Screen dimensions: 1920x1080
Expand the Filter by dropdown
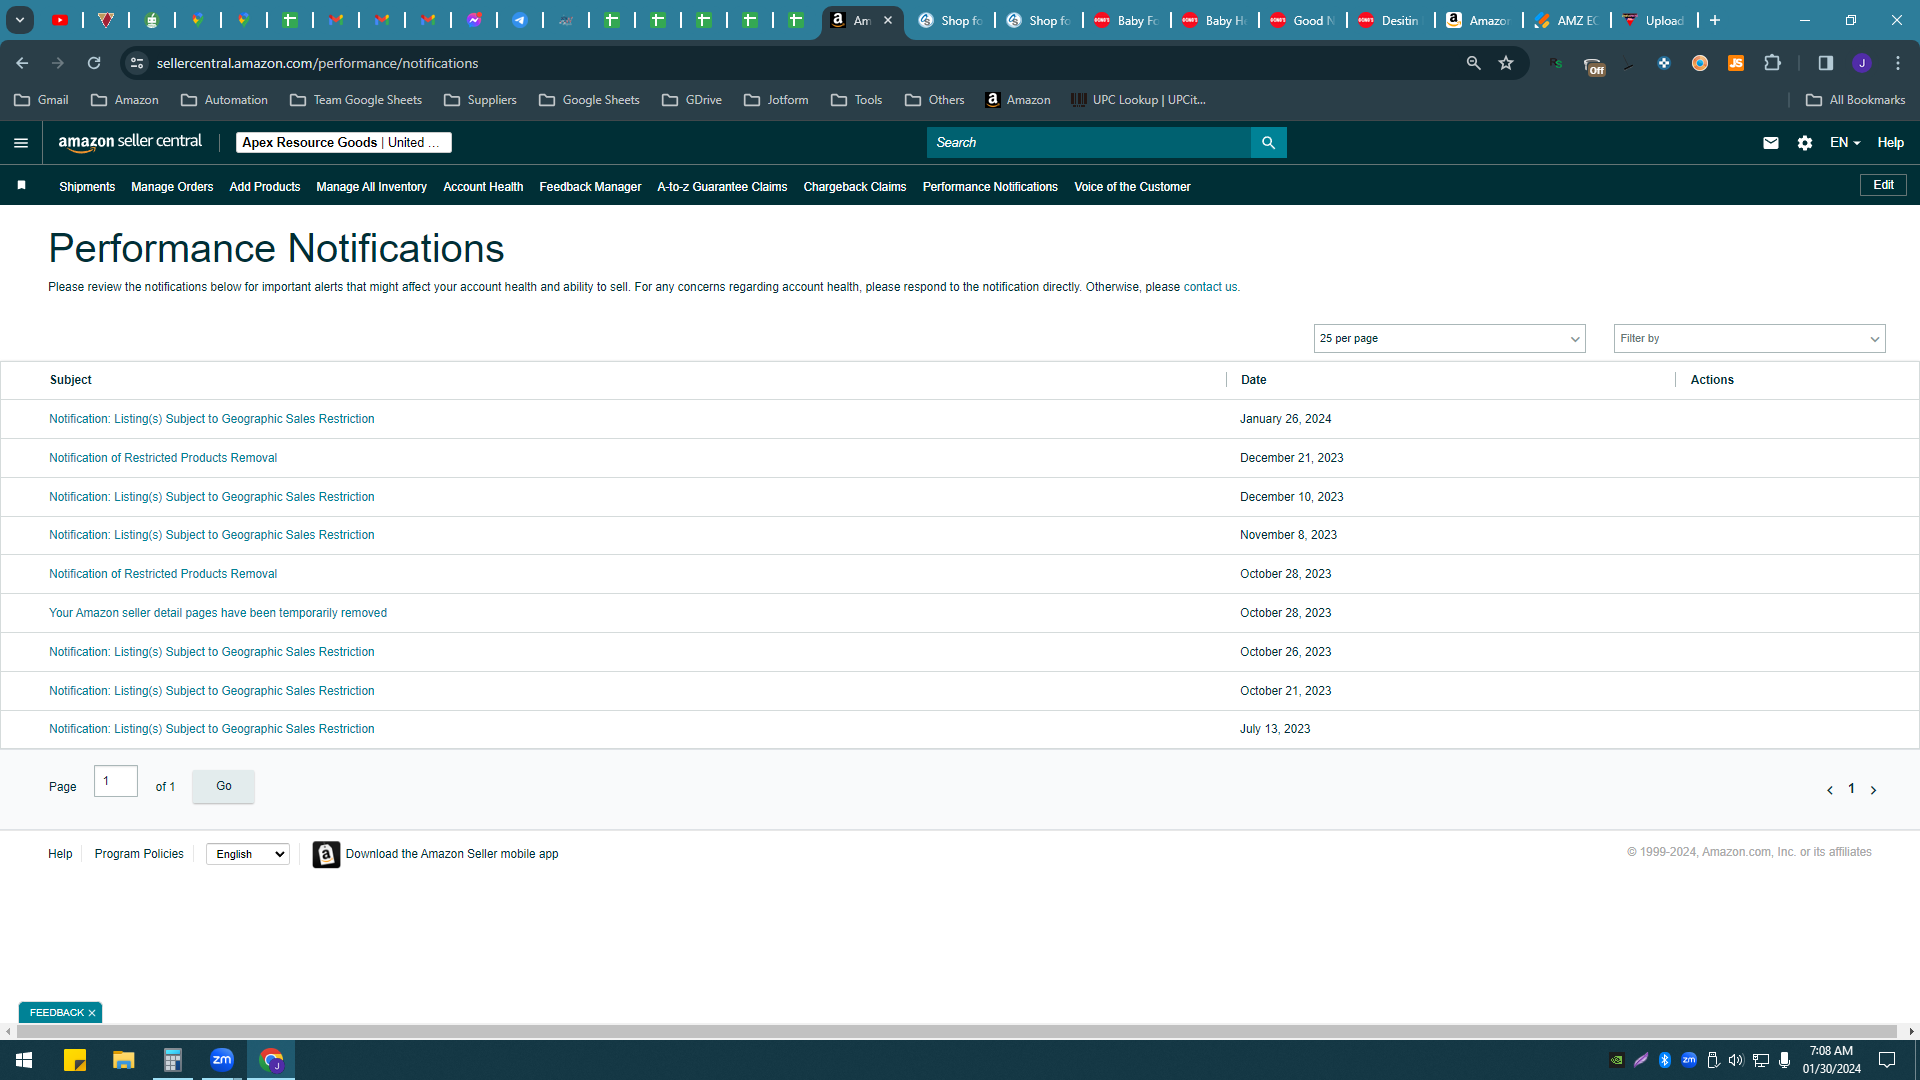point(1749,339)
